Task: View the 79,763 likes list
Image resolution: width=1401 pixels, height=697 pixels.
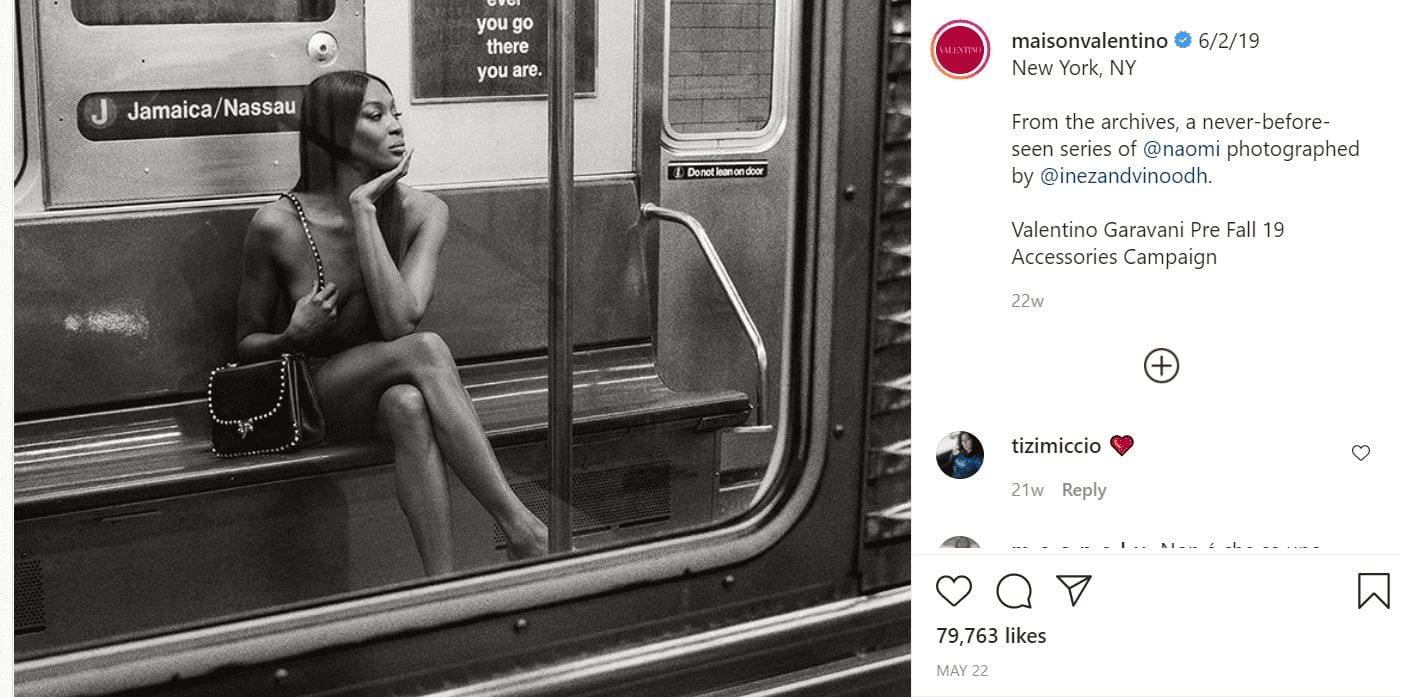Action: click(991, 635)
